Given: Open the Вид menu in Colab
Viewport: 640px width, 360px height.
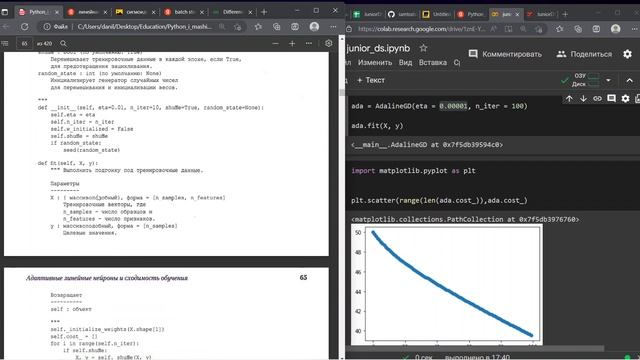Looking at the screenshot, I should pyautogui.click(x=405, y=62).
